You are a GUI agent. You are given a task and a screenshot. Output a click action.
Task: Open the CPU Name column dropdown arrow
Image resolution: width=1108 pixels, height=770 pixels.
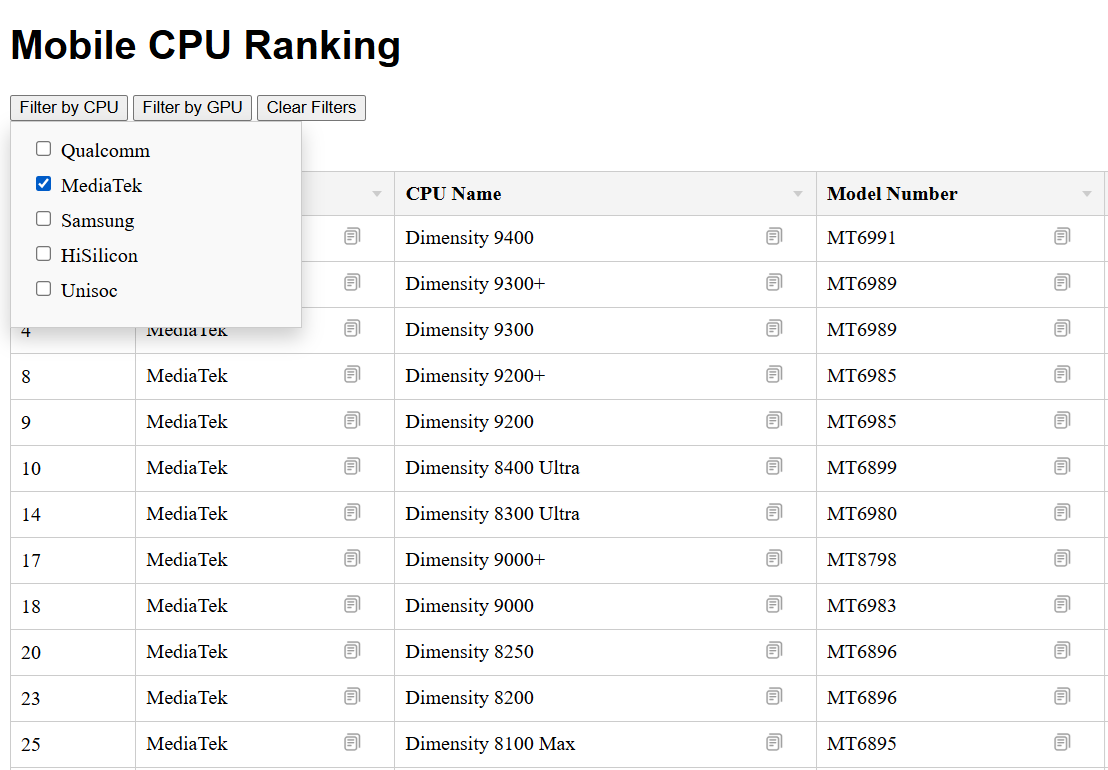[798, 194]
